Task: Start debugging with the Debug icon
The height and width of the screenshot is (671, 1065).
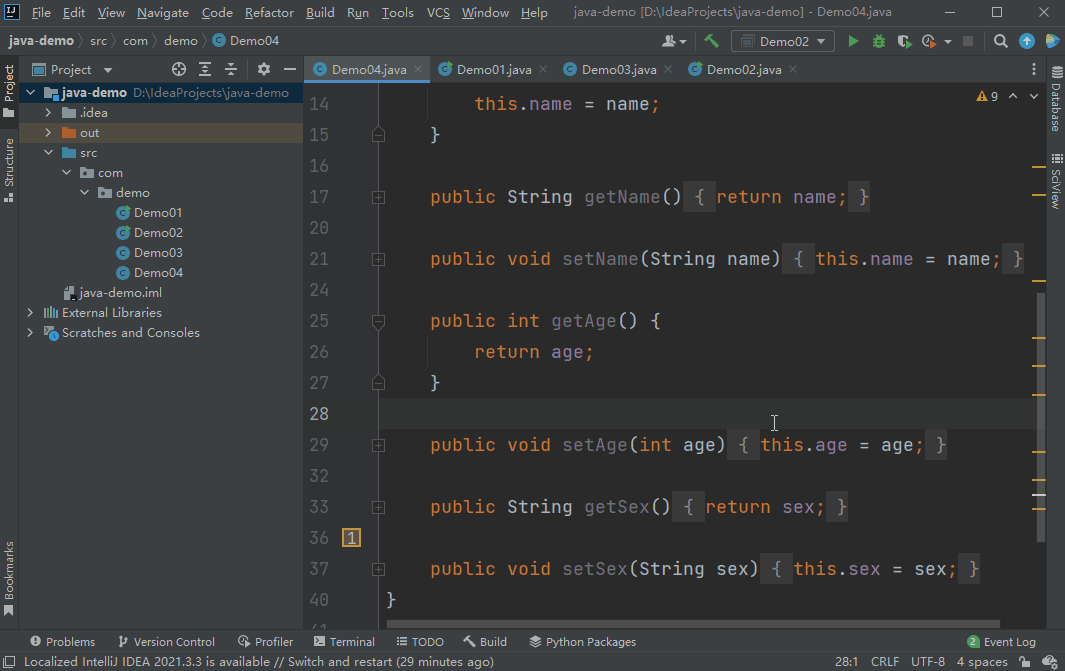Action: point(878,41)
